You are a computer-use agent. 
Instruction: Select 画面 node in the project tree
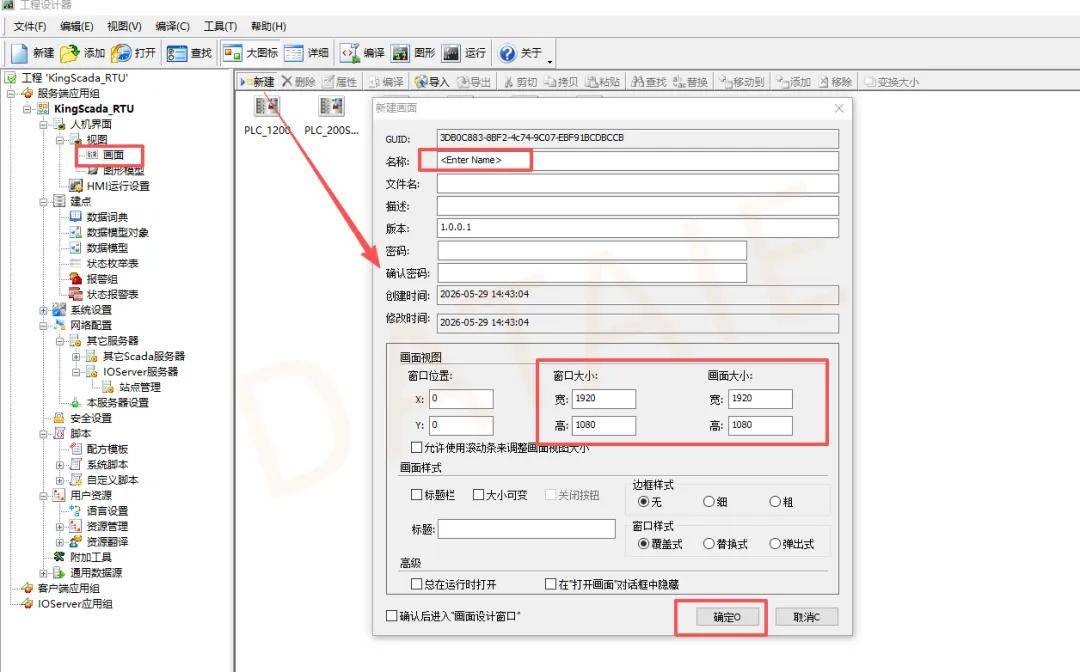pyautogui.click(x=113, y=155)
